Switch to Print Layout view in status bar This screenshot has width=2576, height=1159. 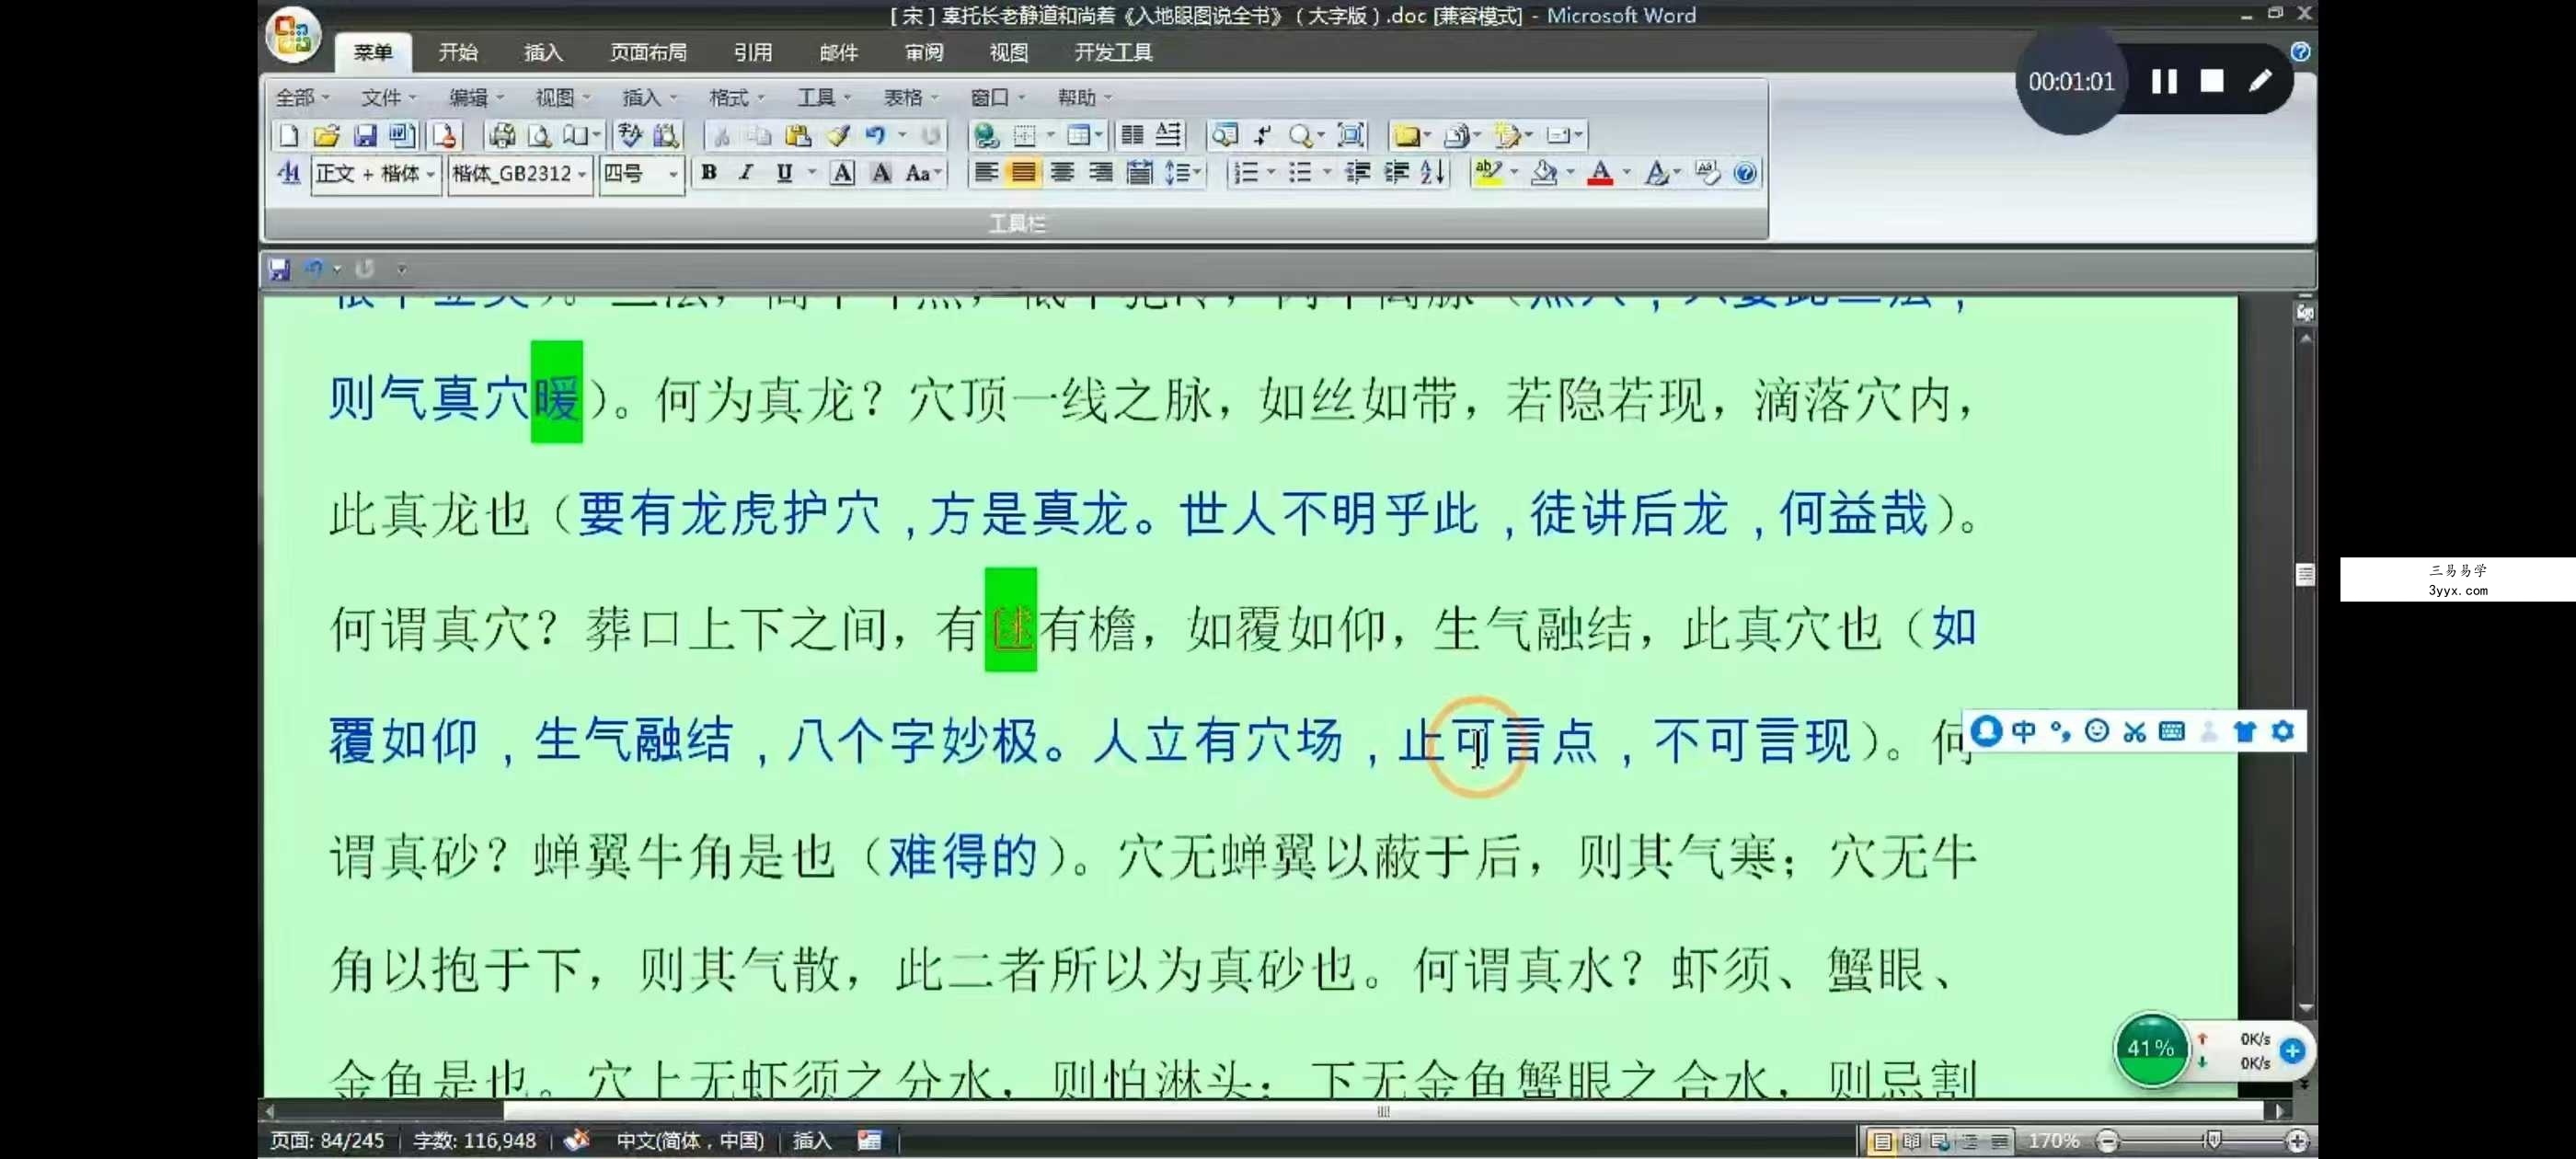click(1882, 1141)
